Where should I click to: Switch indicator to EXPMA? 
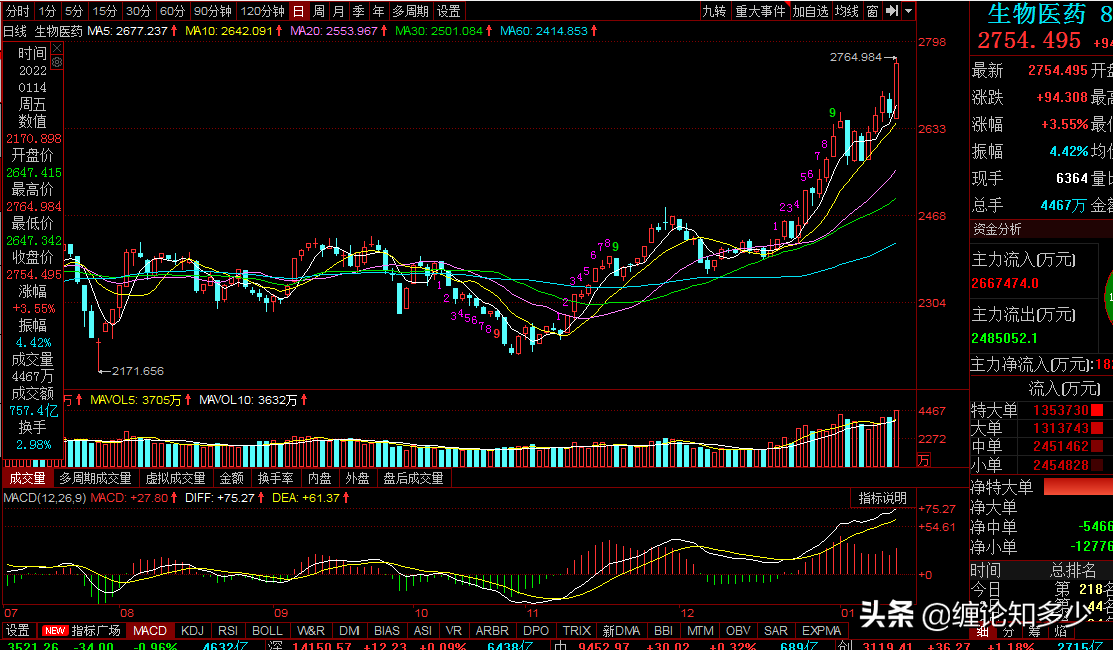pos(821,630)
